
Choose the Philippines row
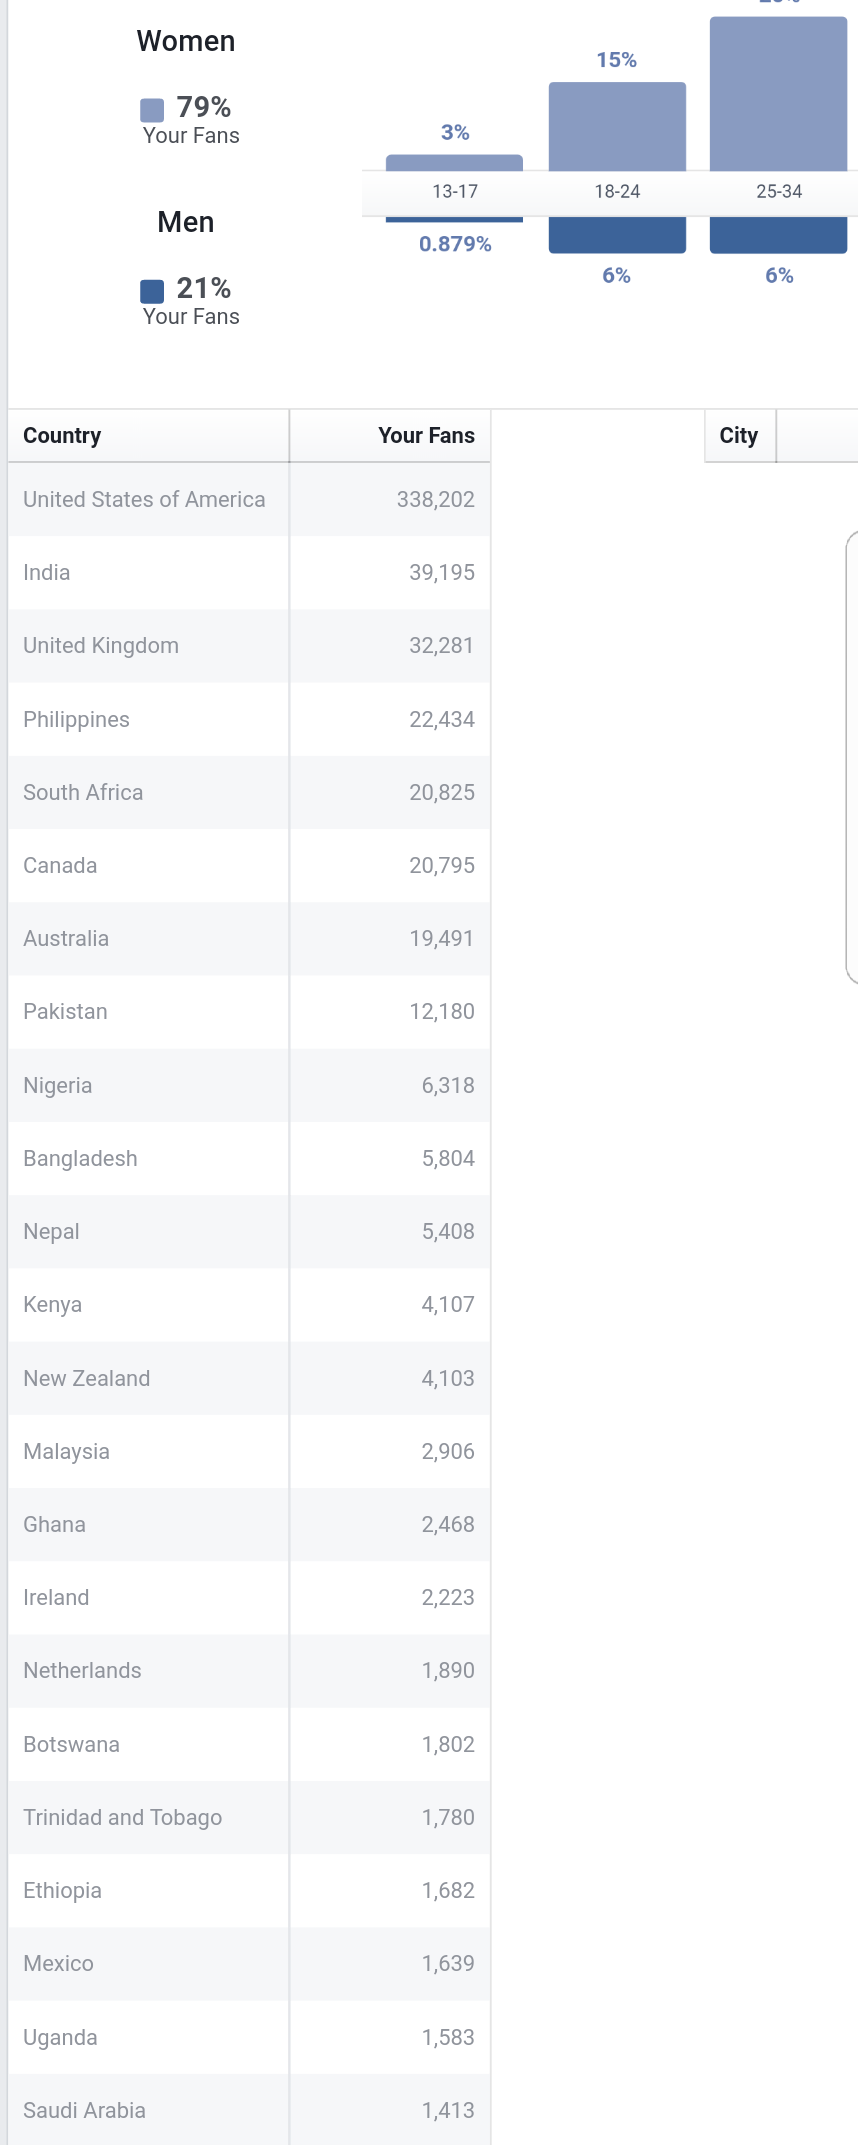coord(249,719)
